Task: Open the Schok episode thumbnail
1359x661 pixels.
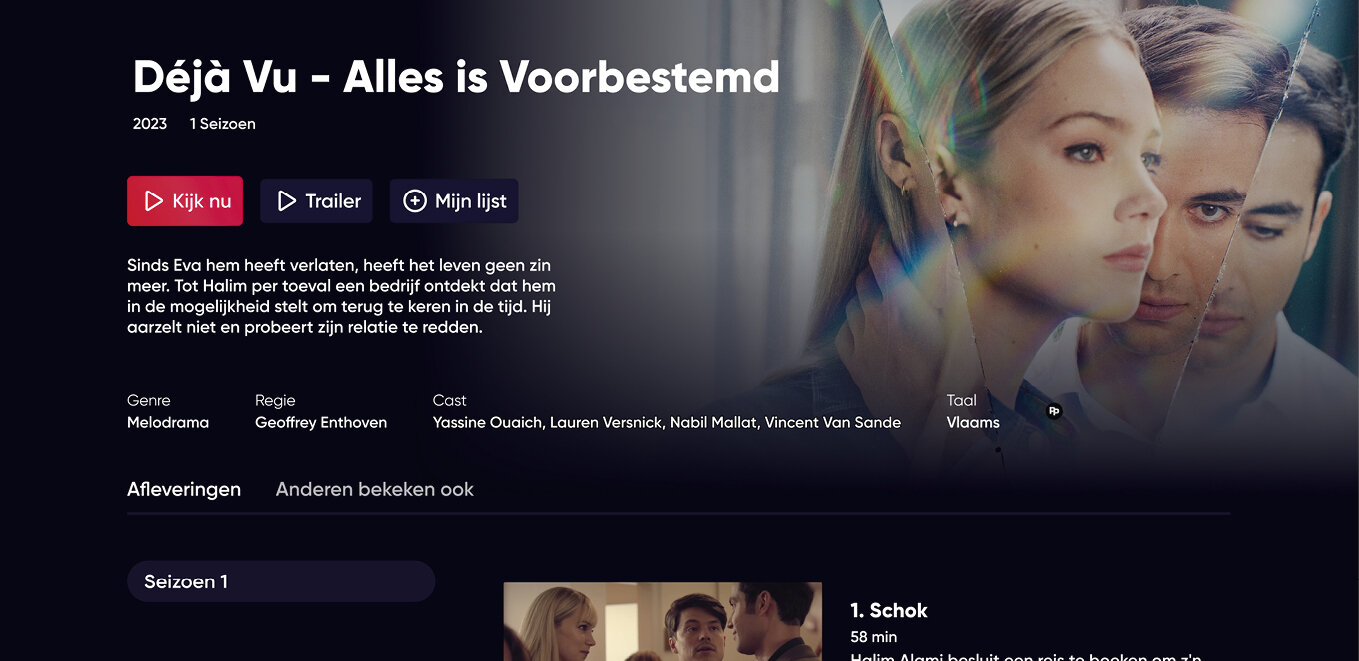Action: point(662,621)
